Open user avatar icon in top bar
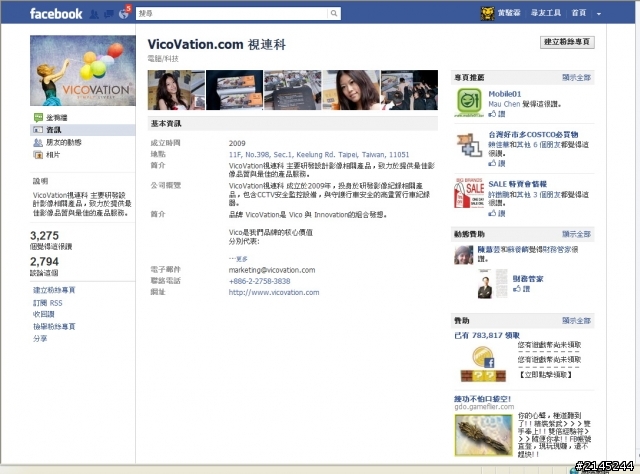Screen dimensions: 640x474 point(487,13)
